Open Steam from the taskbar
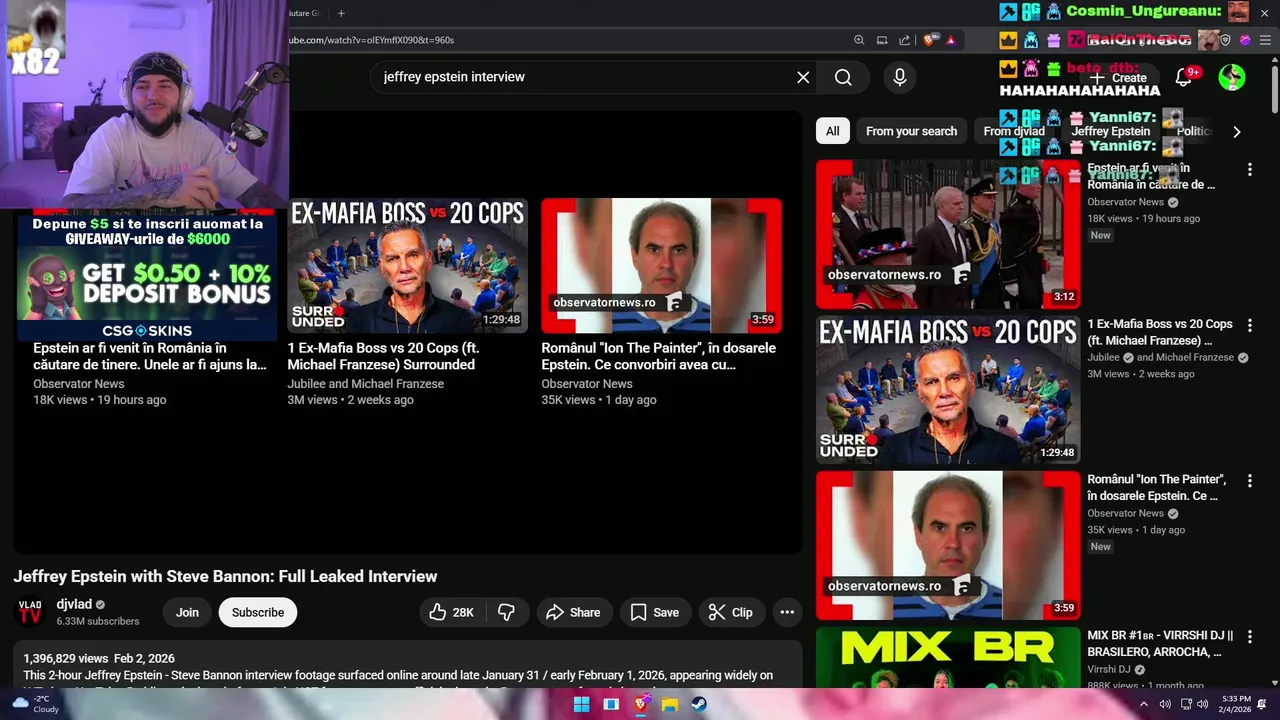The width and height of the screenshot is (1280, 720). 699,704
